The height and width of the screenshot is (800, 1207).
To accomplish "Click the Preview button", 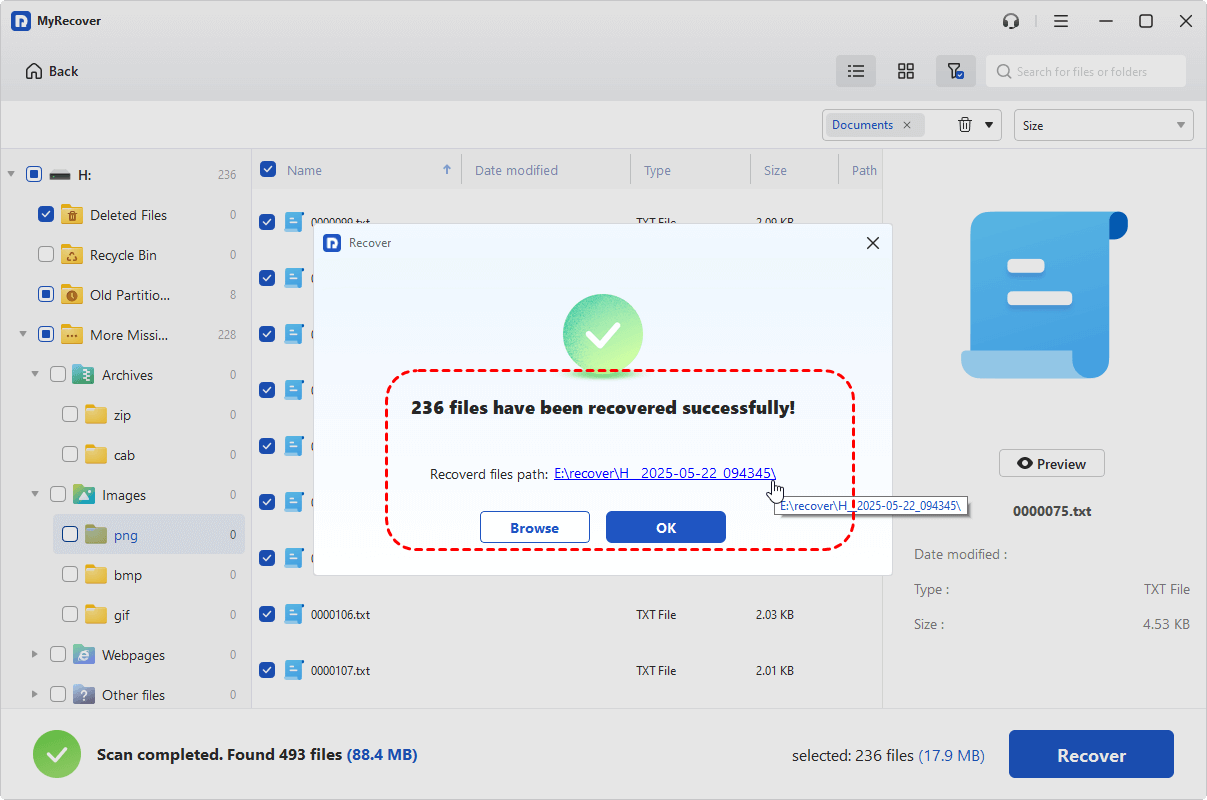I will pos(1051,463).
